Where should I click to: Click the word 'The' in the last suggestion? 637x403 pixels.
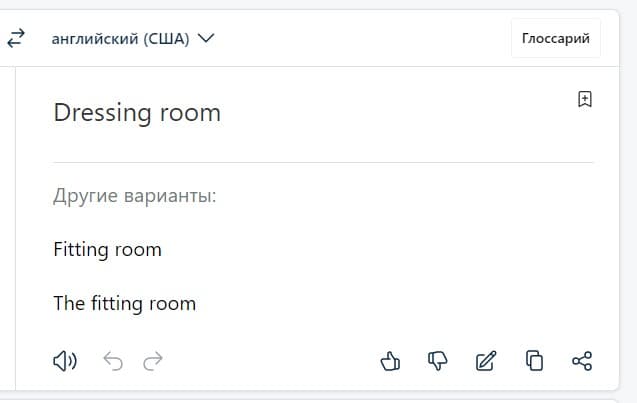(x=69, y=303)
